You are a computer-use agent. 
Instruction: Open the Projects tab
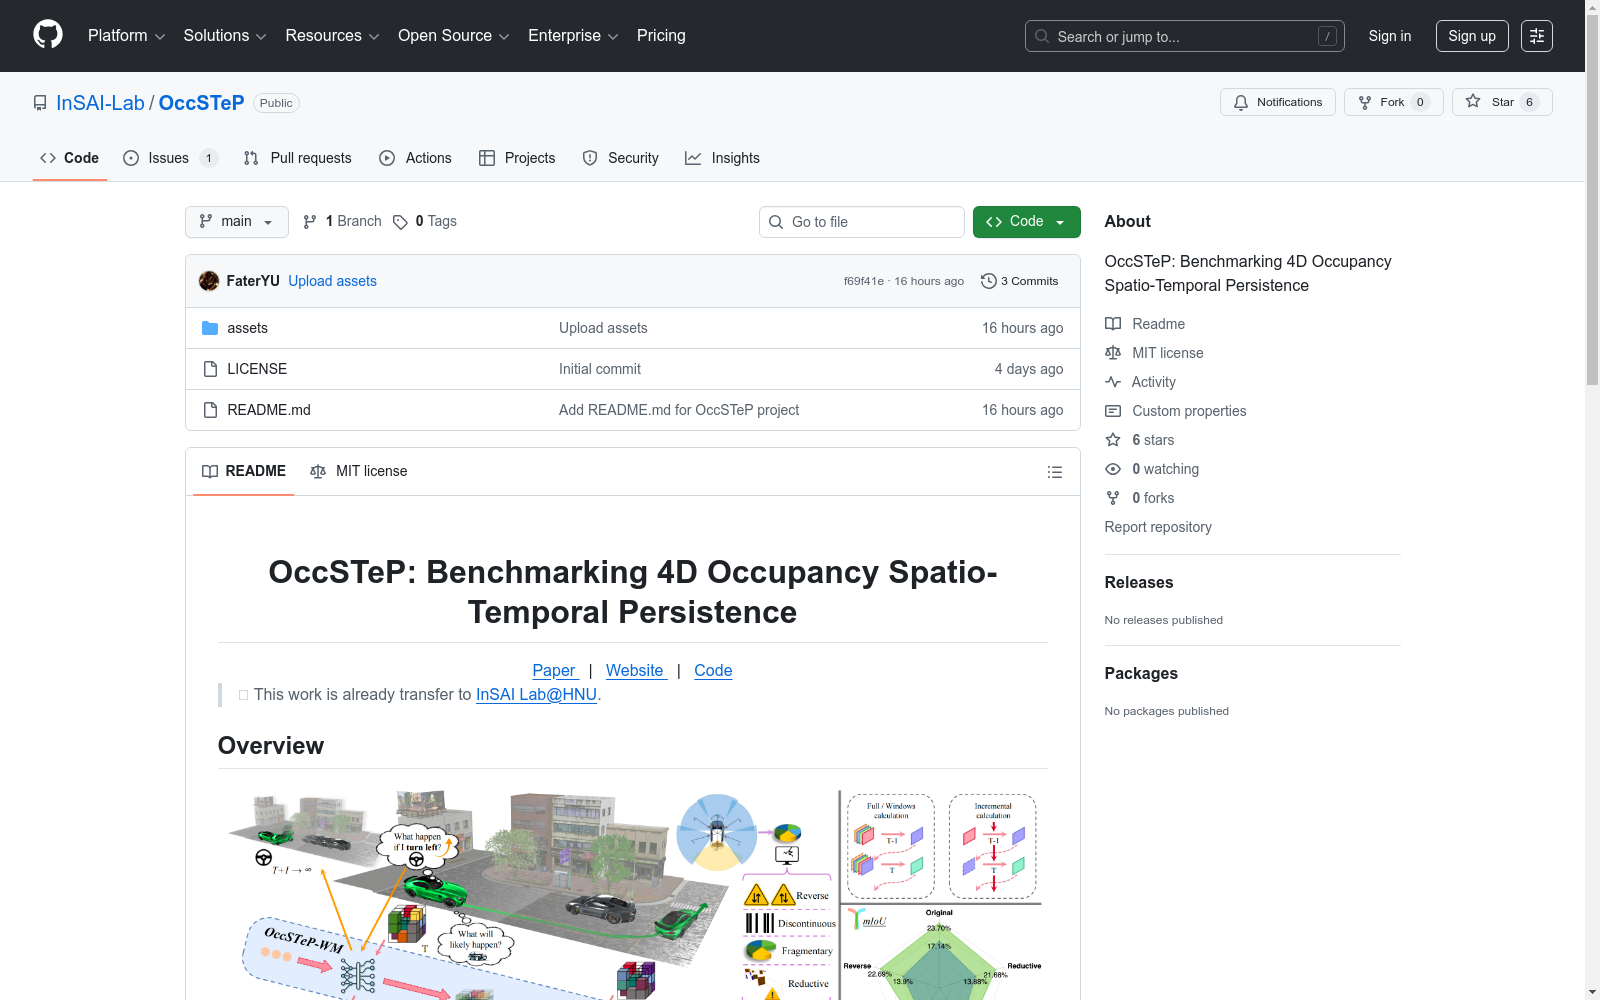(x=517, y=158)
